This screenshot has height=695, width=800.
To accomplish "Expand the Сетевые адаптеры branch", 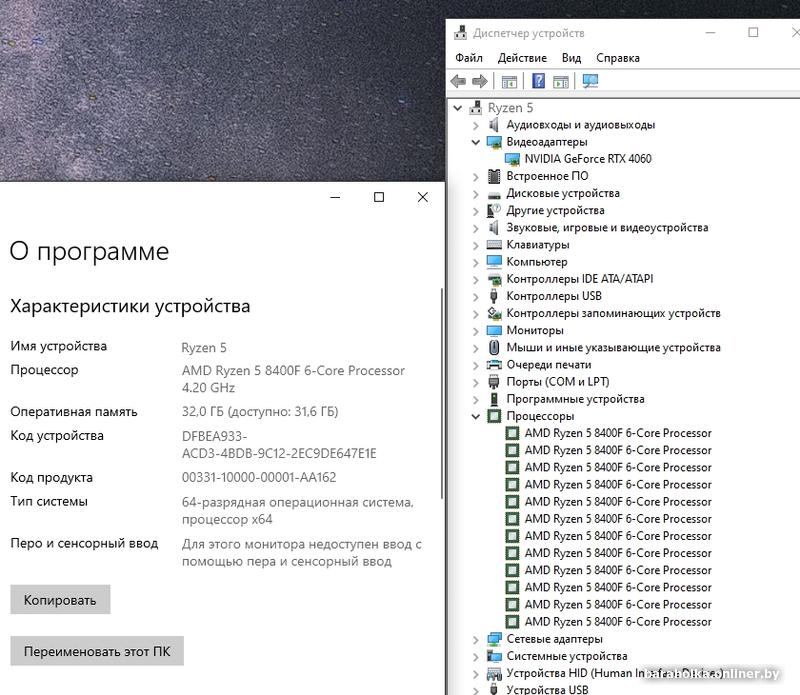I will [476, 639].
